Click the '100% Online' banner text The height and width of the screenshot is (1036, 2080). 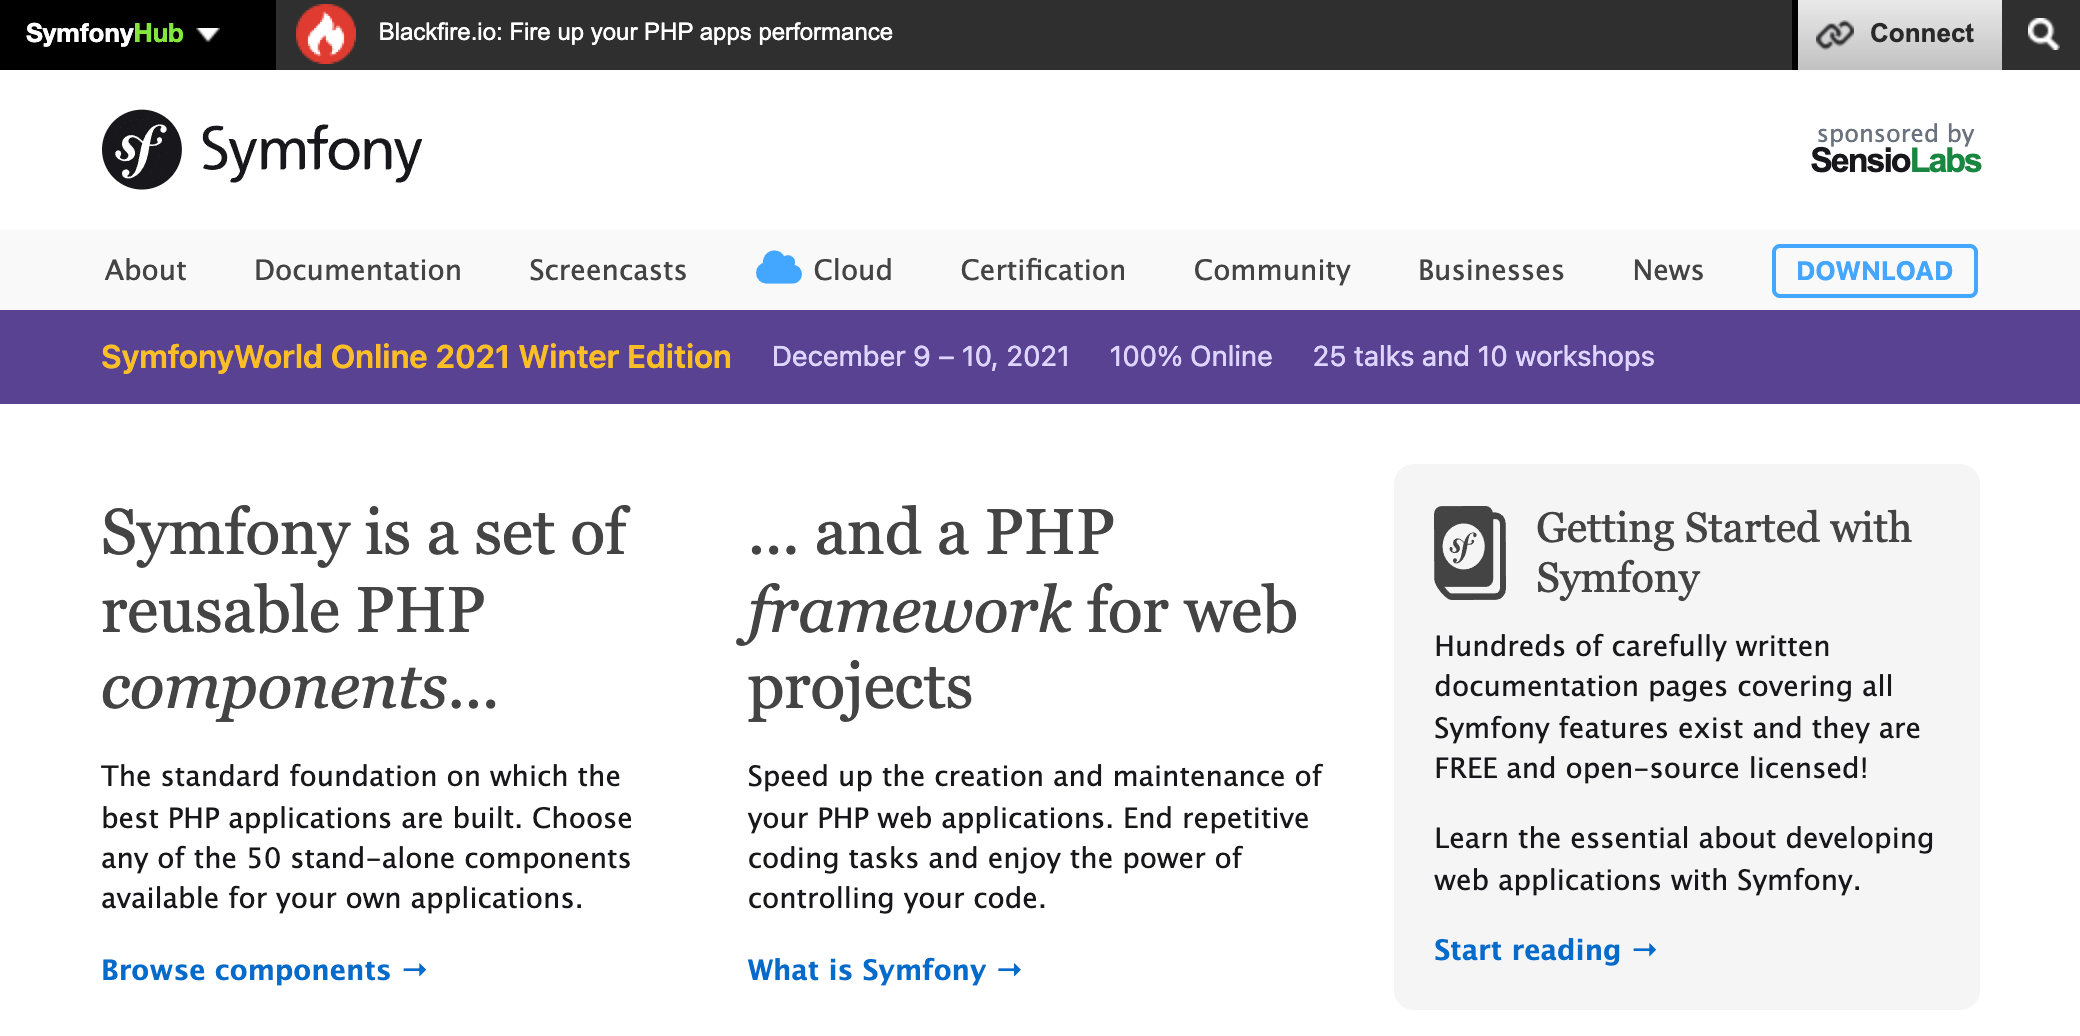[x=1190, y=357]
